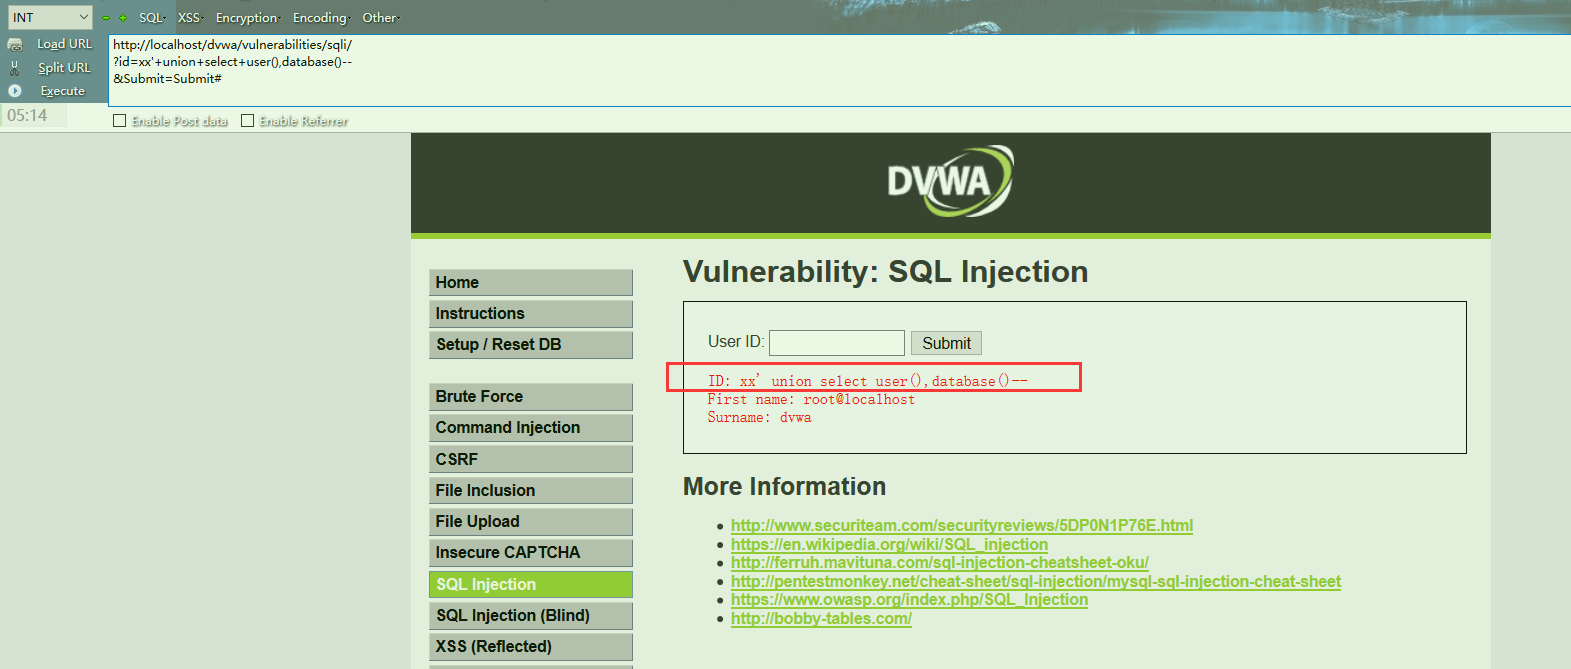Click the Load URL printer icon
The height and width of the screenshot is (669, 1571).
click(15, 44)
